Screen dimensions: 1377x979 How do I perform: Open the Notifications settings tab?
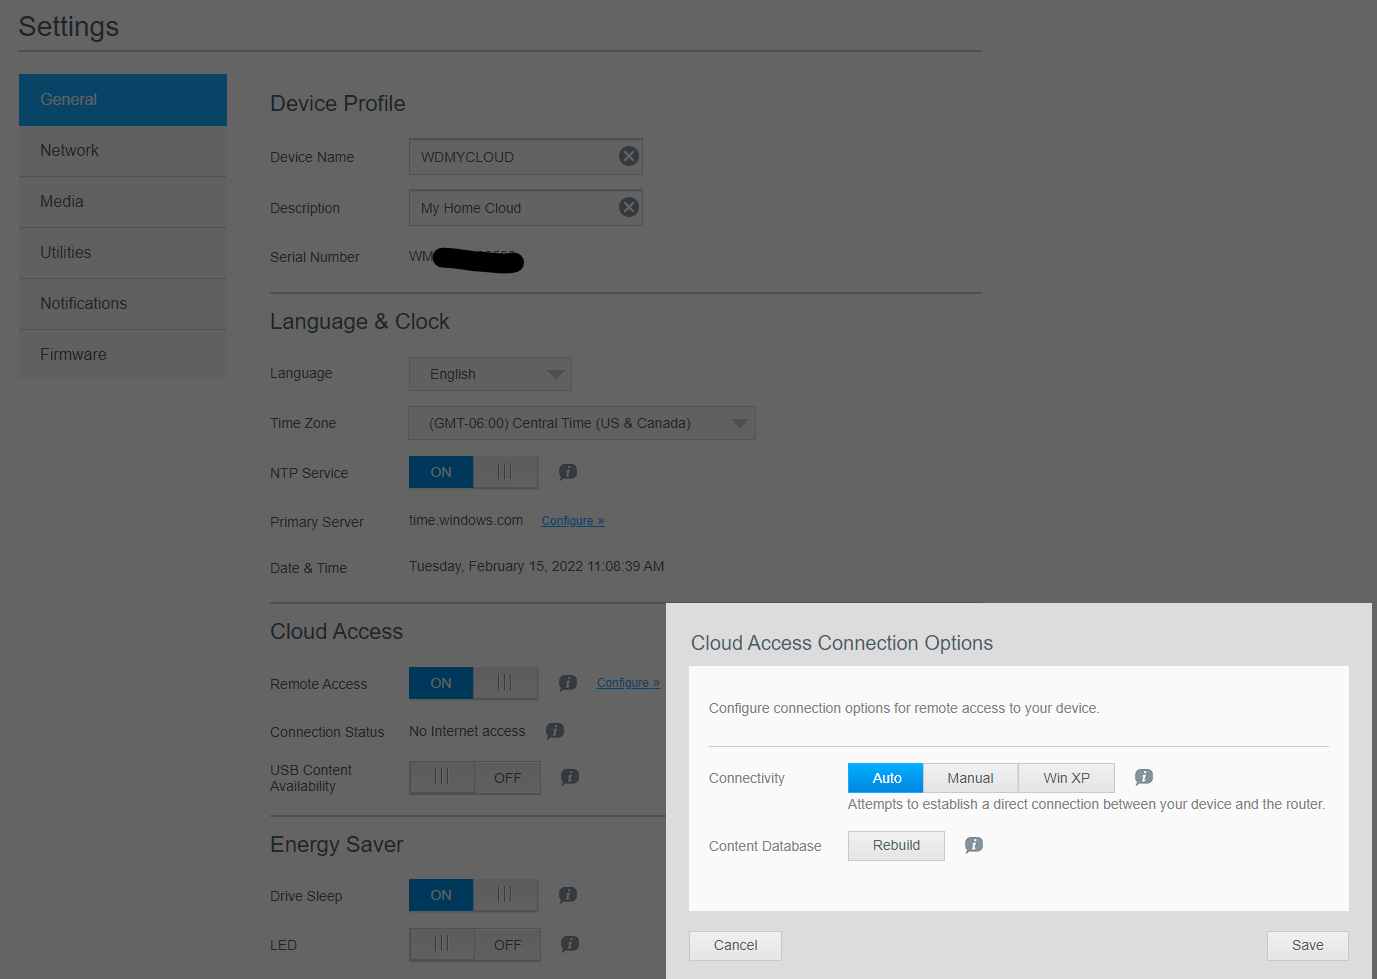tap(123, 304)
